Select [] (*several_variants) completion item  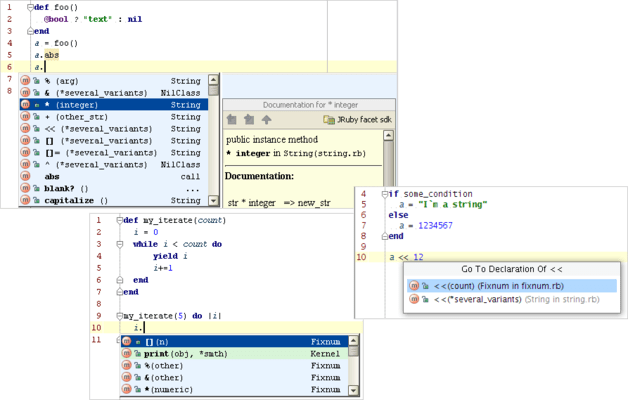114,141
